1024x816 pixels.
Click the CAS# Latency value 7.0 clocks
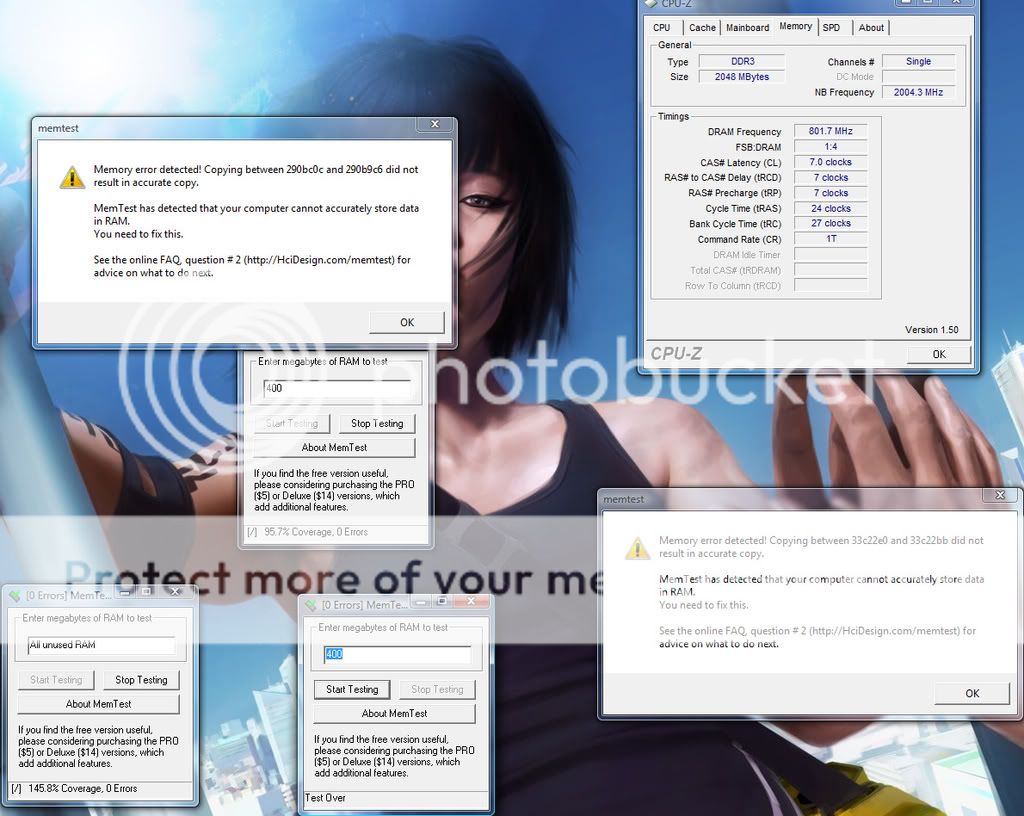tap(831, 162)
